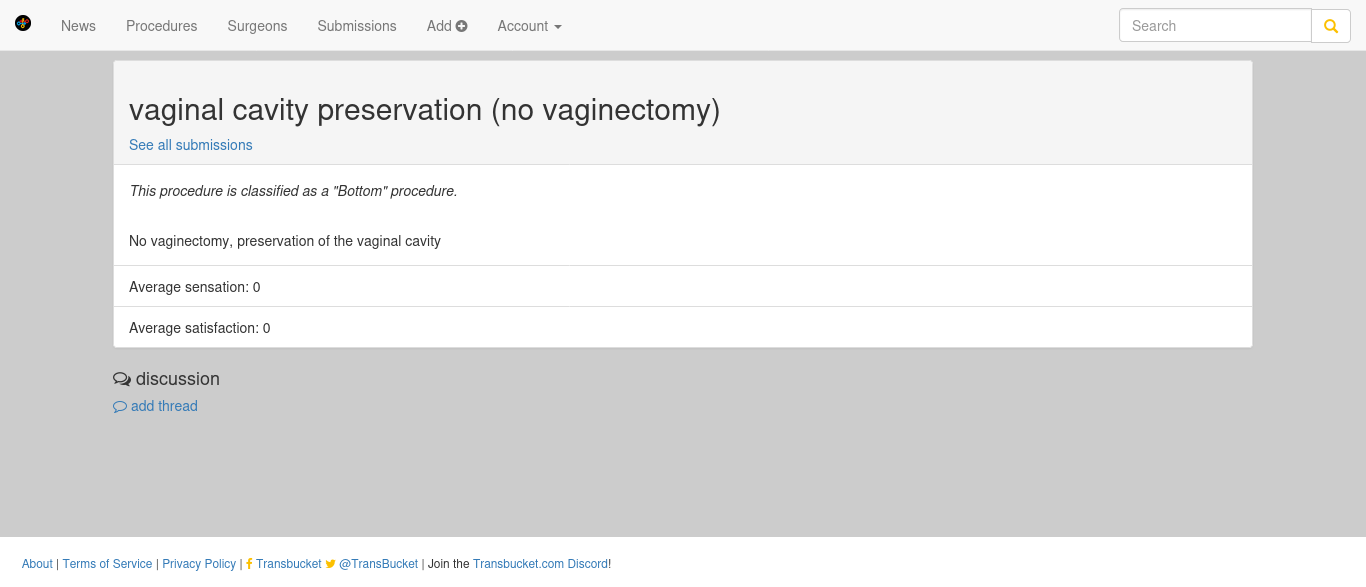Expand the Account dropdown menu
Viewport: 1366px width, 587px height.
coord(530,26)
